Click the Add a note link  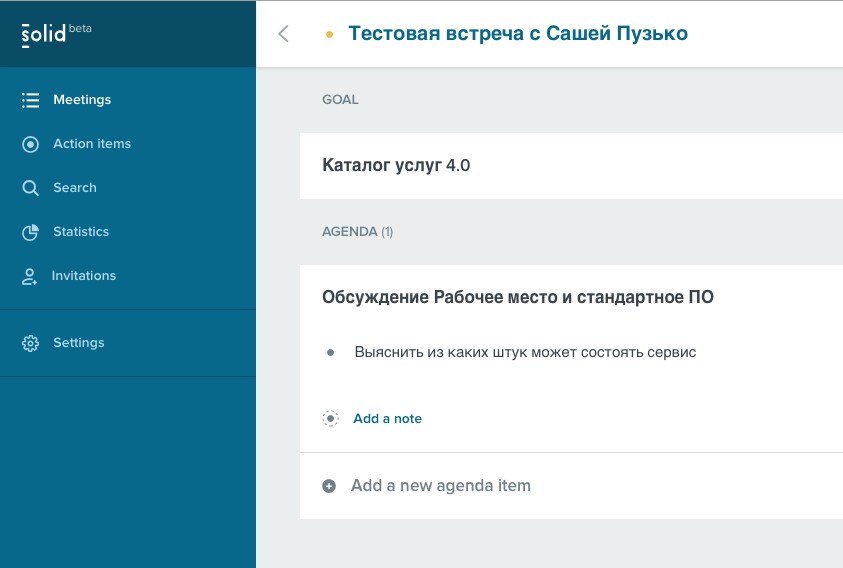point(388,418)
